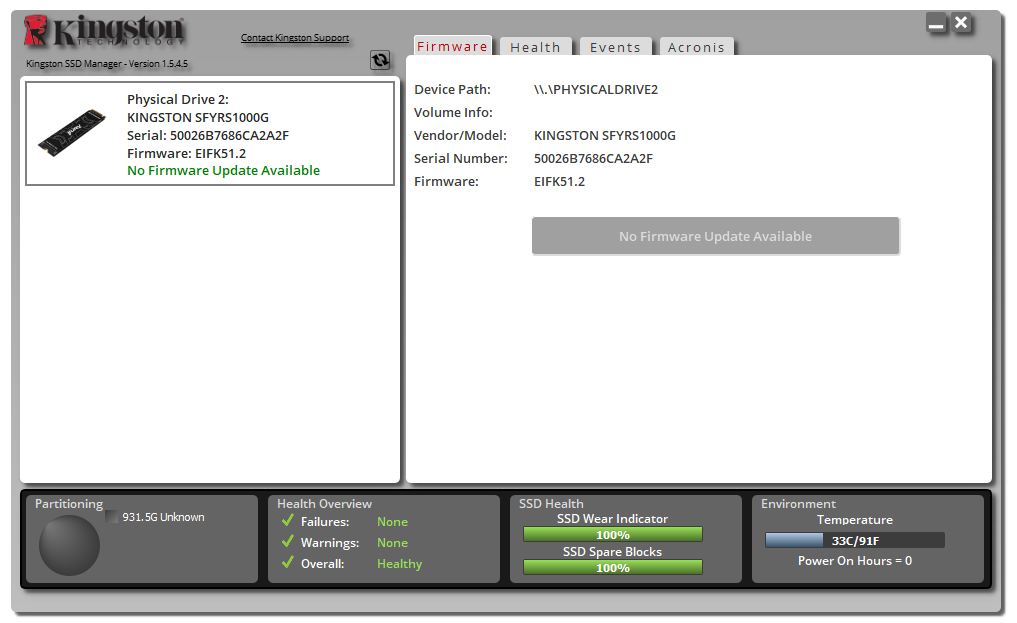Click the SSD Spare Blocks label

click(612, 552)
